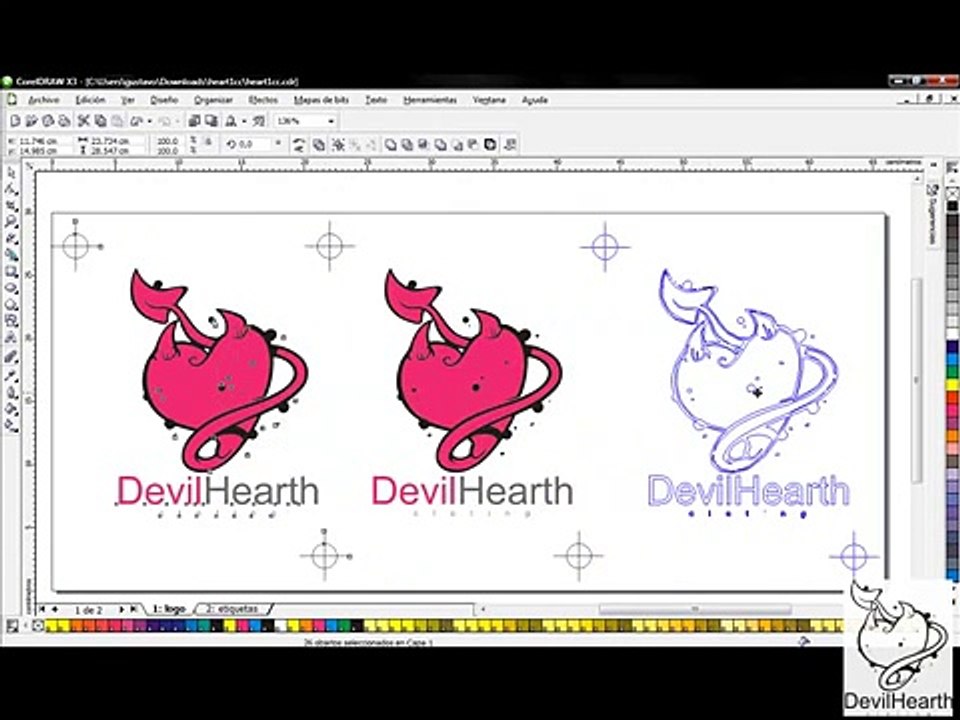Select the Rectangle tool
960x720 pixels.
pos(11,271)
